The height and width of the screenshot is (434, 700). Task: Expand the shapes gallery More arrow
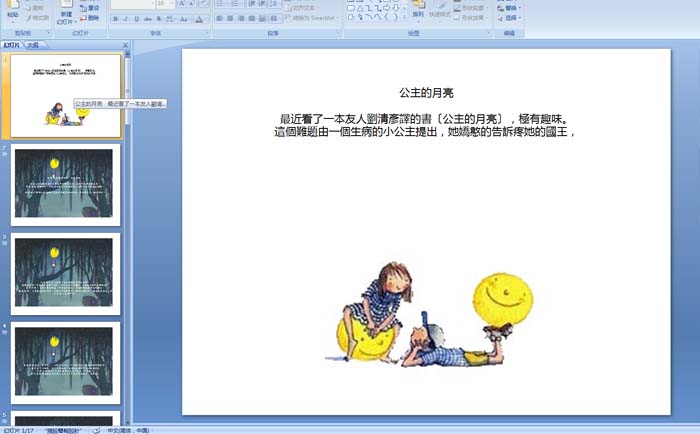[404, 17]
